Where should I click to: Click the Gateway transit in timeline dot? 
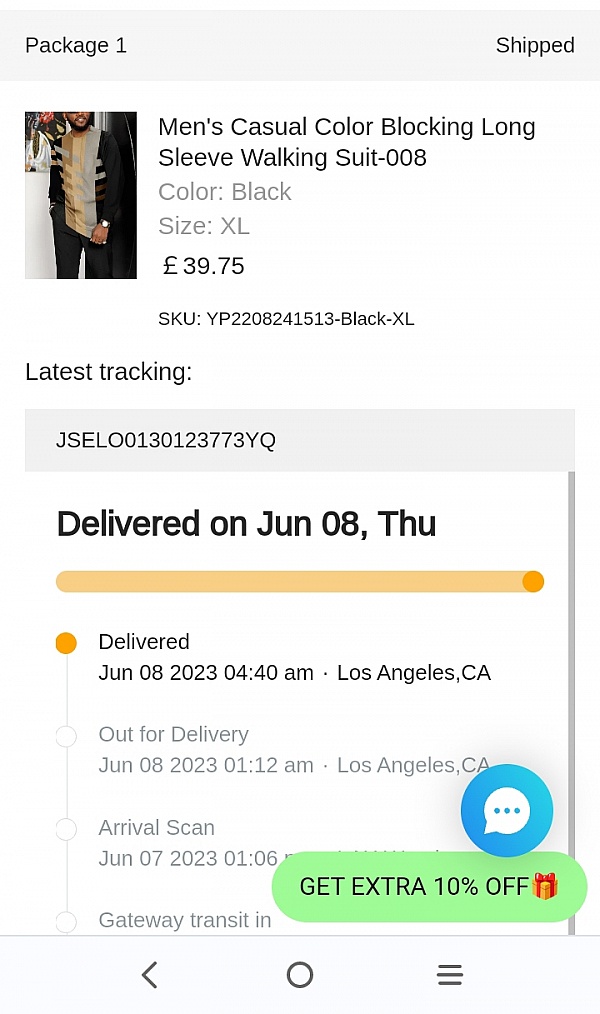[x=66, y=921]
